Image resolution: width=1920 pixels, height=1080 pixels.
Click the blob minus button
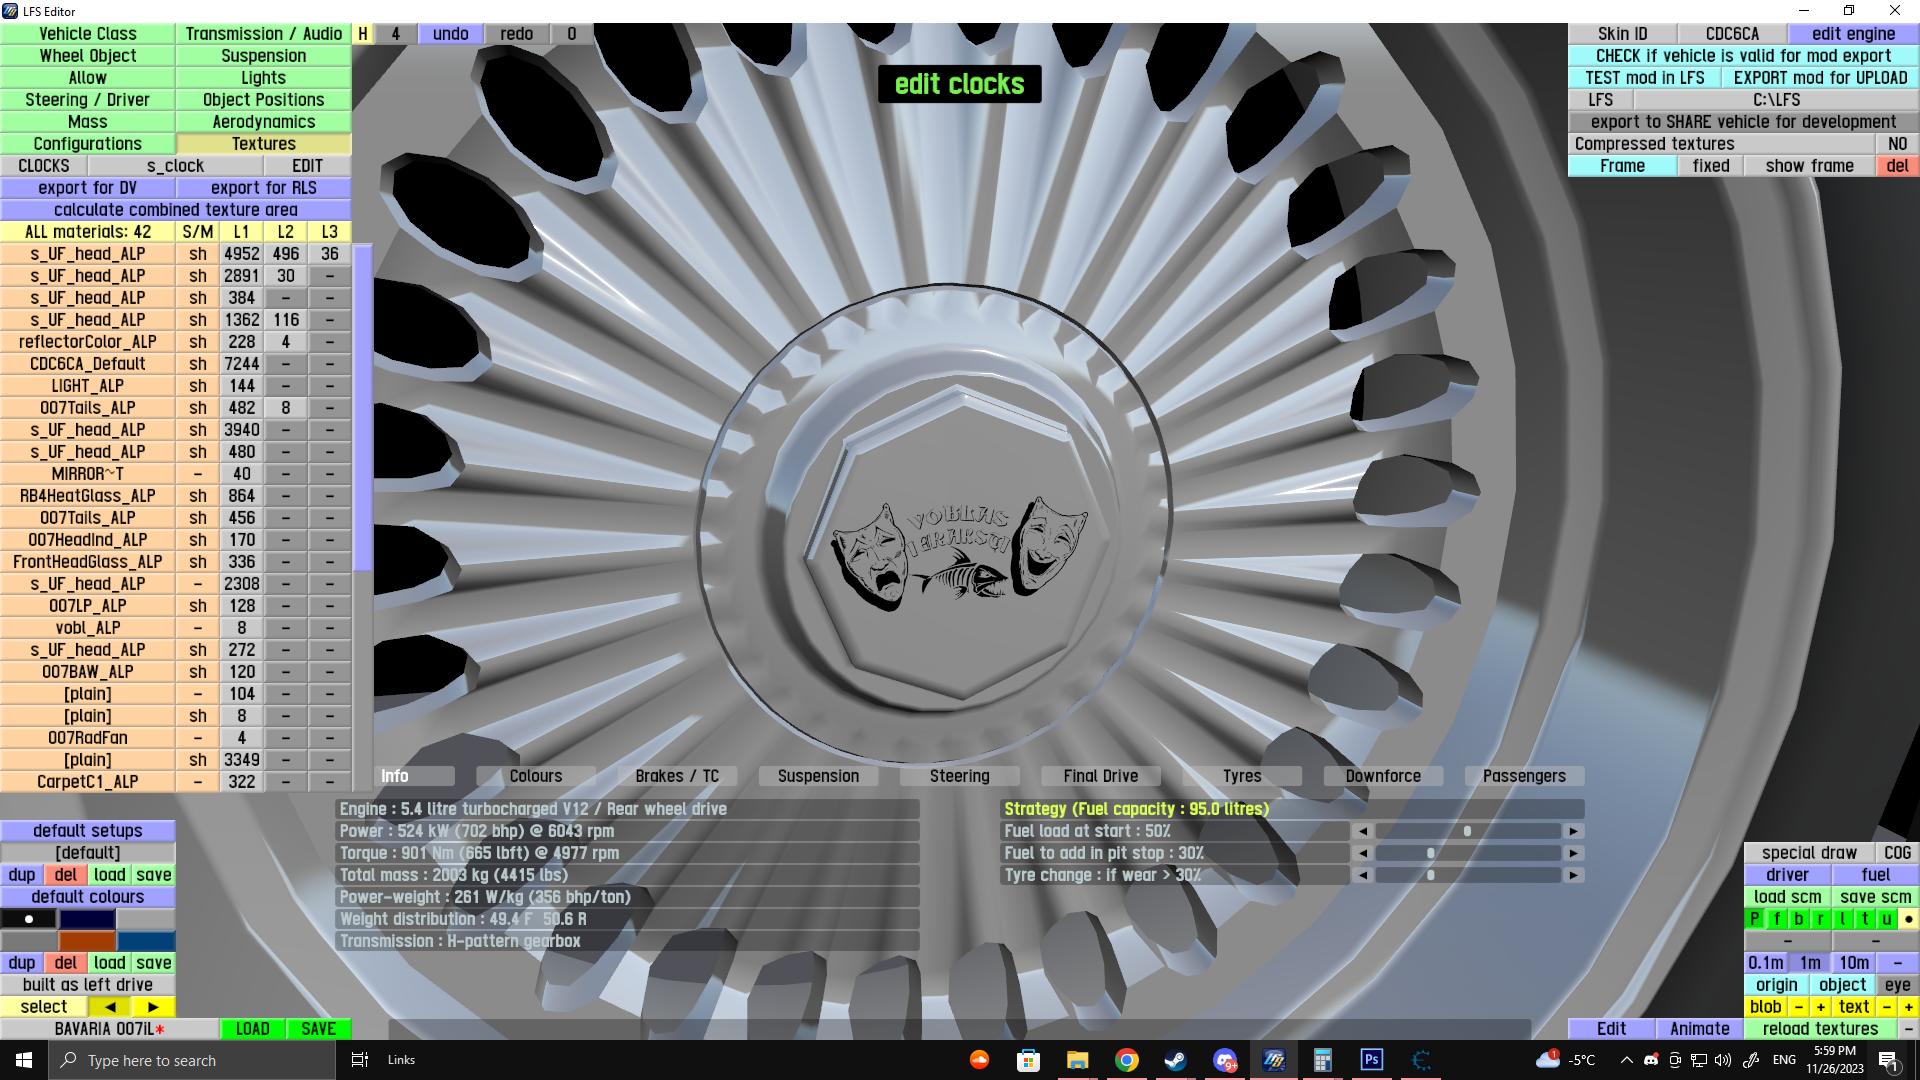pyautogui.click(x=1799, y=1007)
